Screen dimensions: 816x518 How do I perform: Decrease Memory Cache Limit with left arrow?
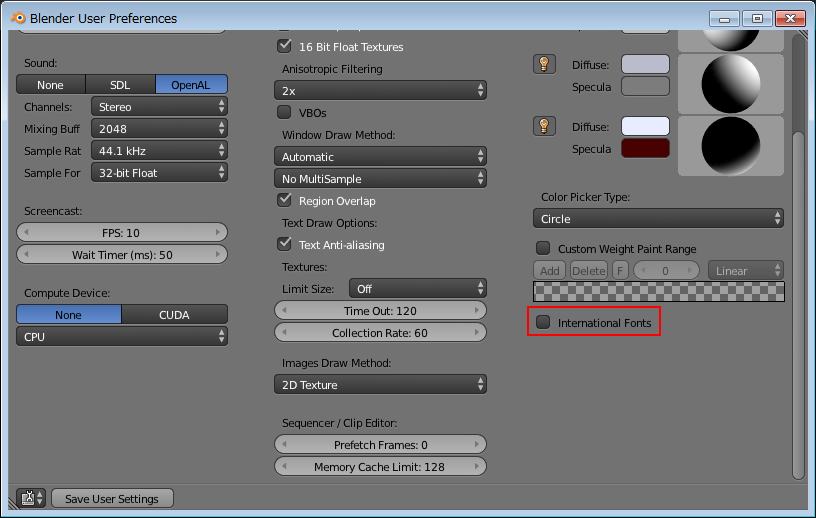[x=284, y=466]
